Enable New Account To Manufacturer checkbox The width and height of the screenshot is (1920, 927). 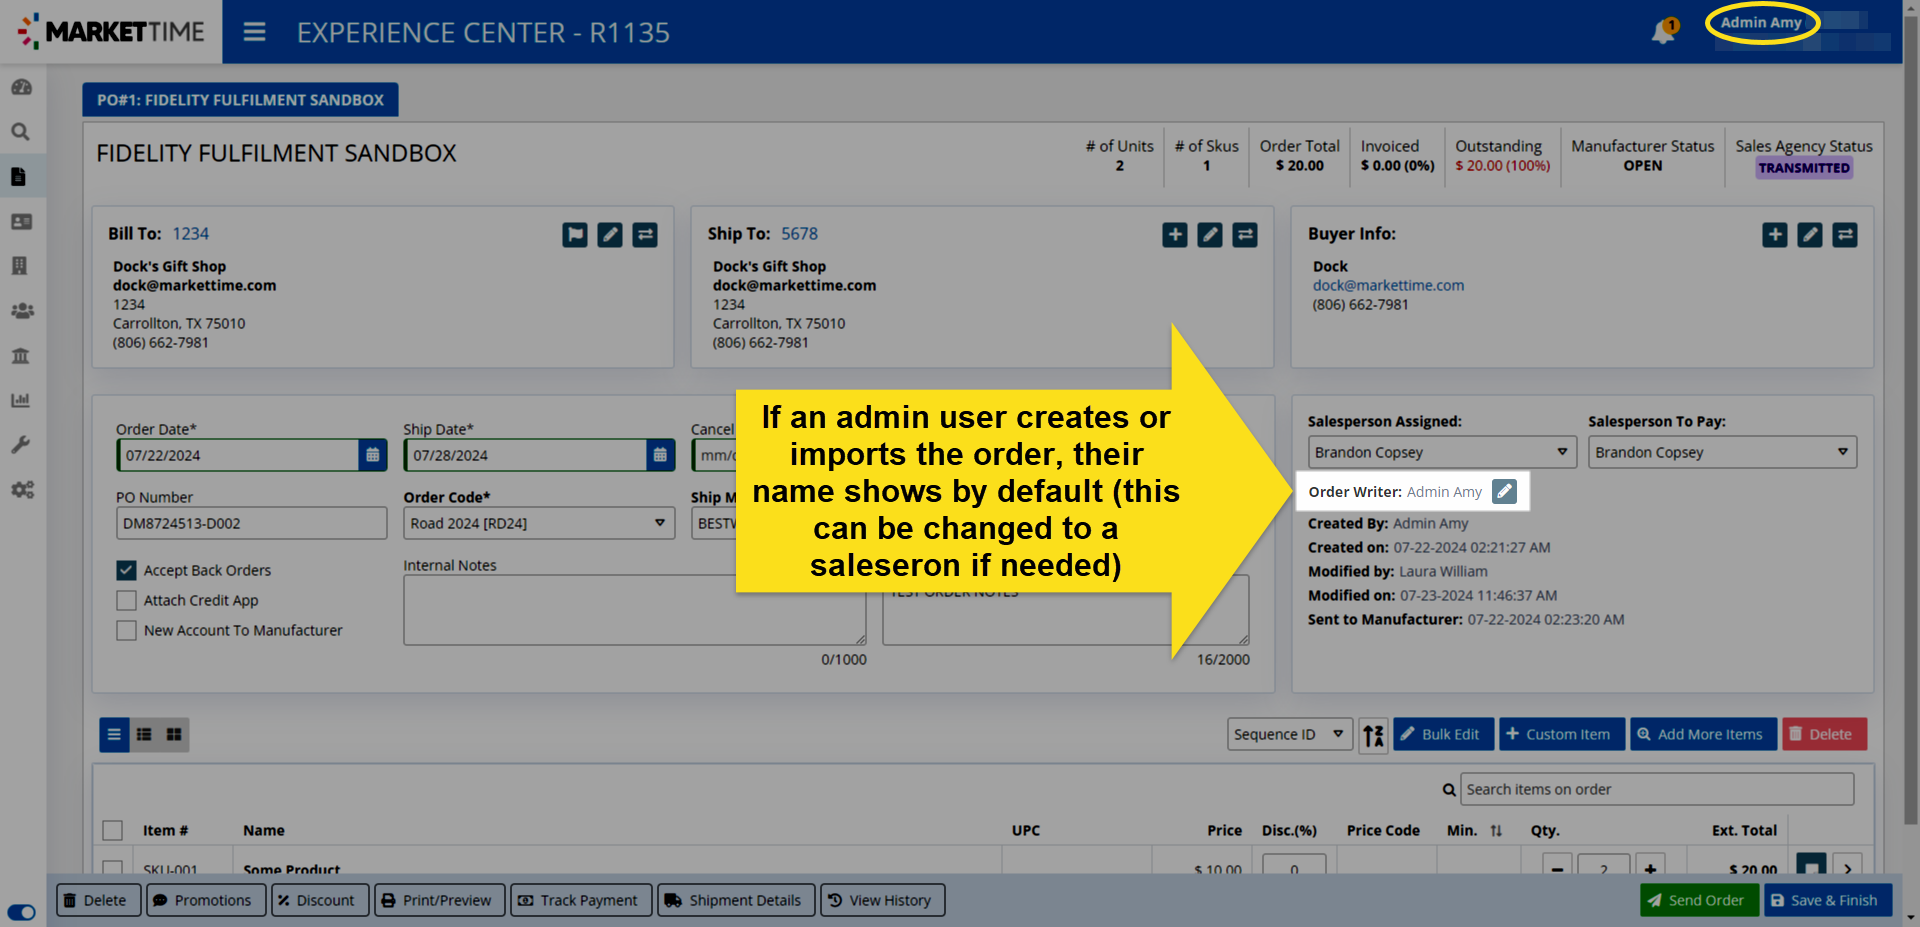(x=126, y=630)
